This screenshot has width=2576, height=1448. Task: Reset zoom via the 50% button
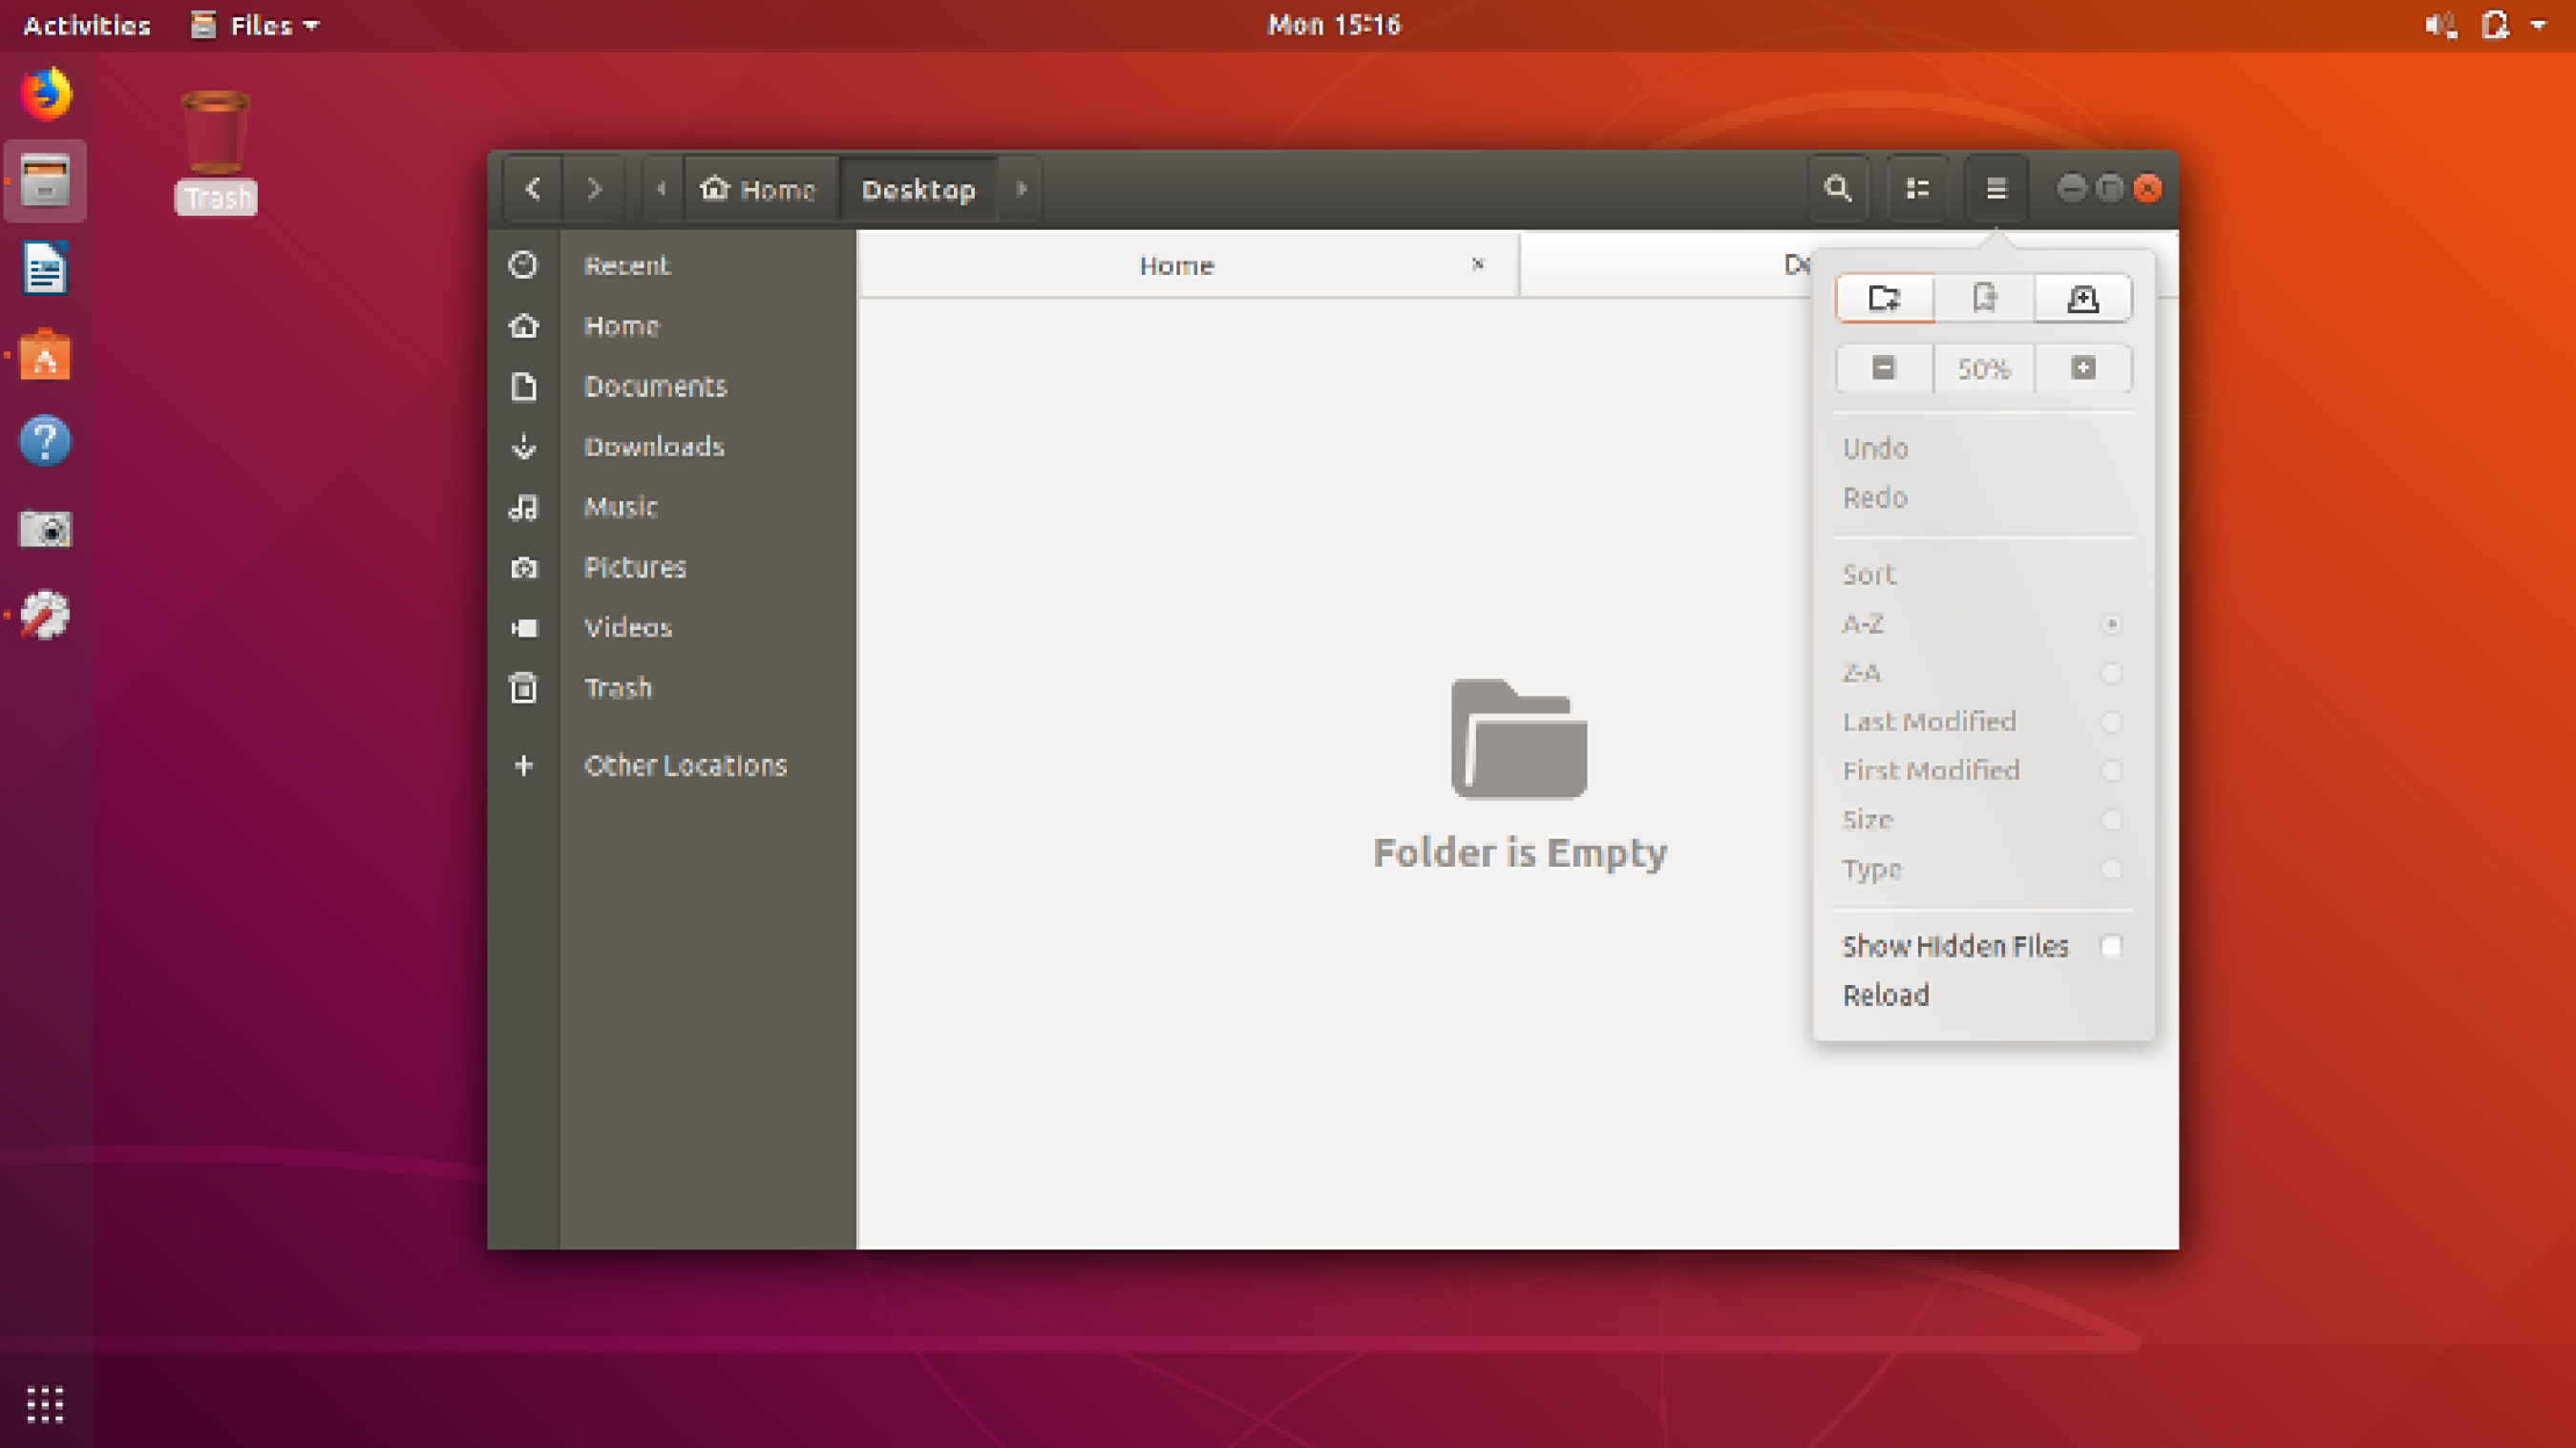[1984, 368]
